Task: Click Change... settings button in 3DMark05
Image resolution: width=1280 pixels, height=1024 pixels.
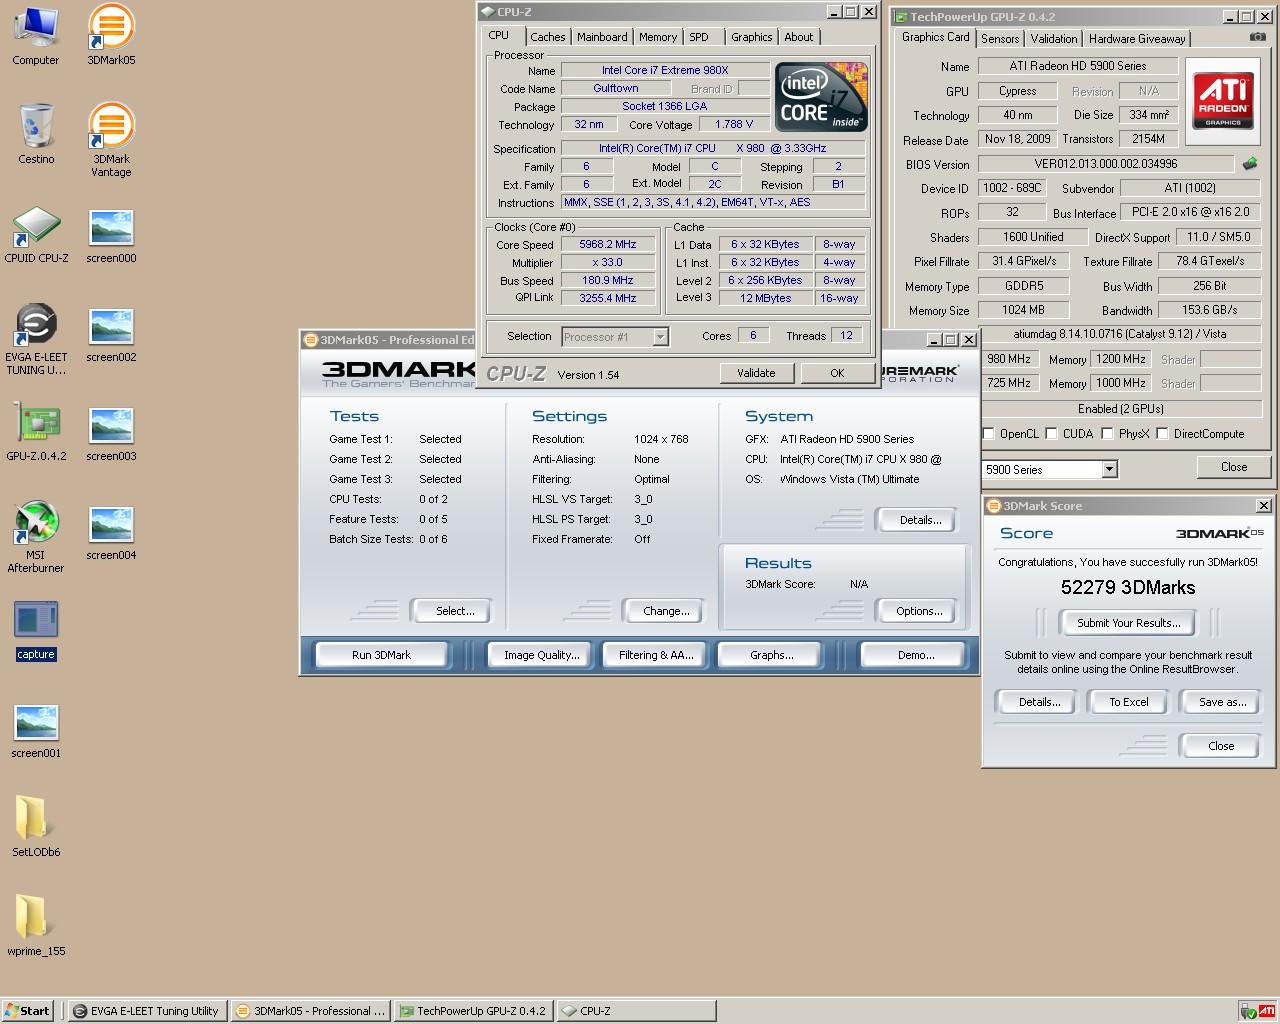Action: [666, 611]
